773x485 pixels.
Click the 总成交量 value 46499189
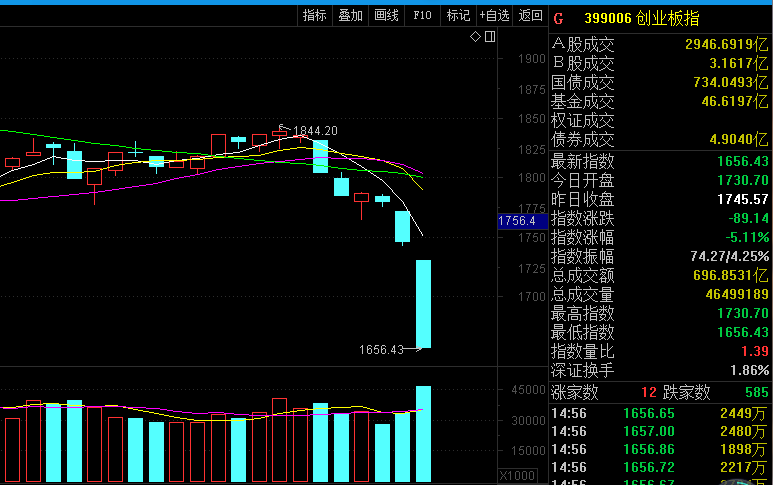(737, 294)
